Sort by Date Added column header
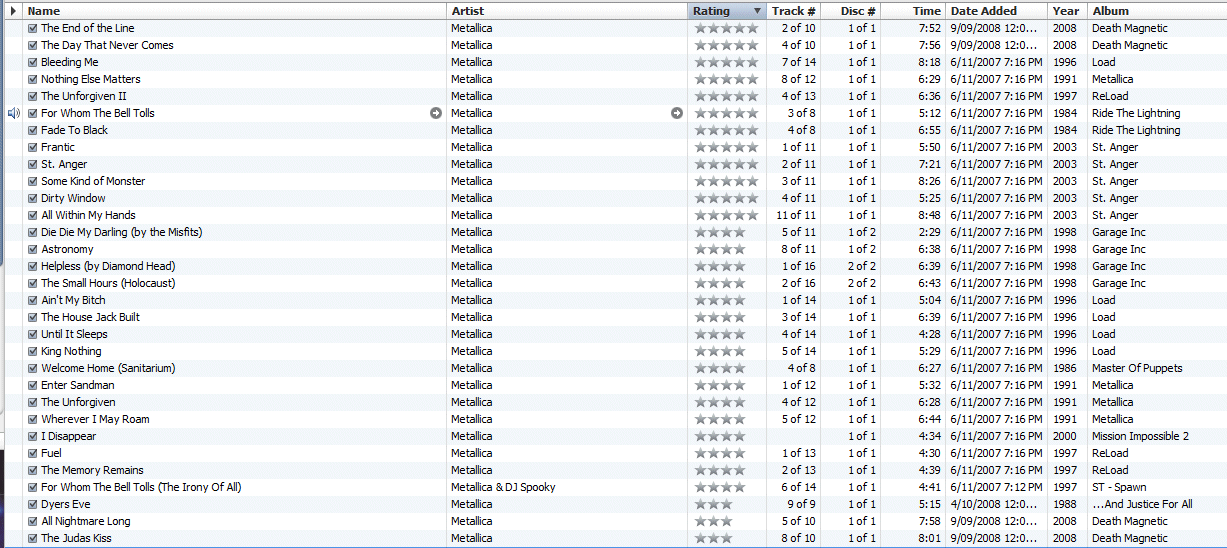The height and width of the screenshot is (548, 1227). click(x=997, y=11)
